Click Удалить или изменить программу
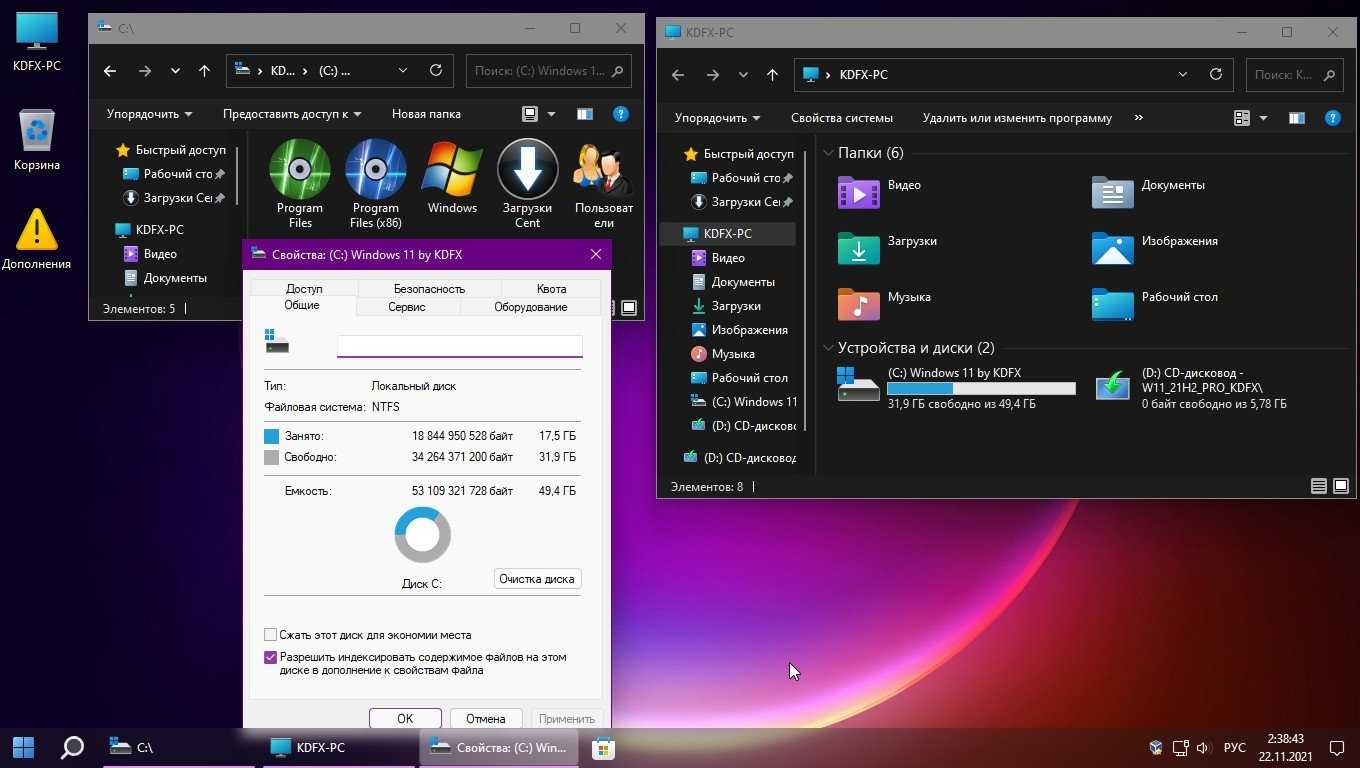Screen dimensions: 1360x768 (x=1017, y=118)
